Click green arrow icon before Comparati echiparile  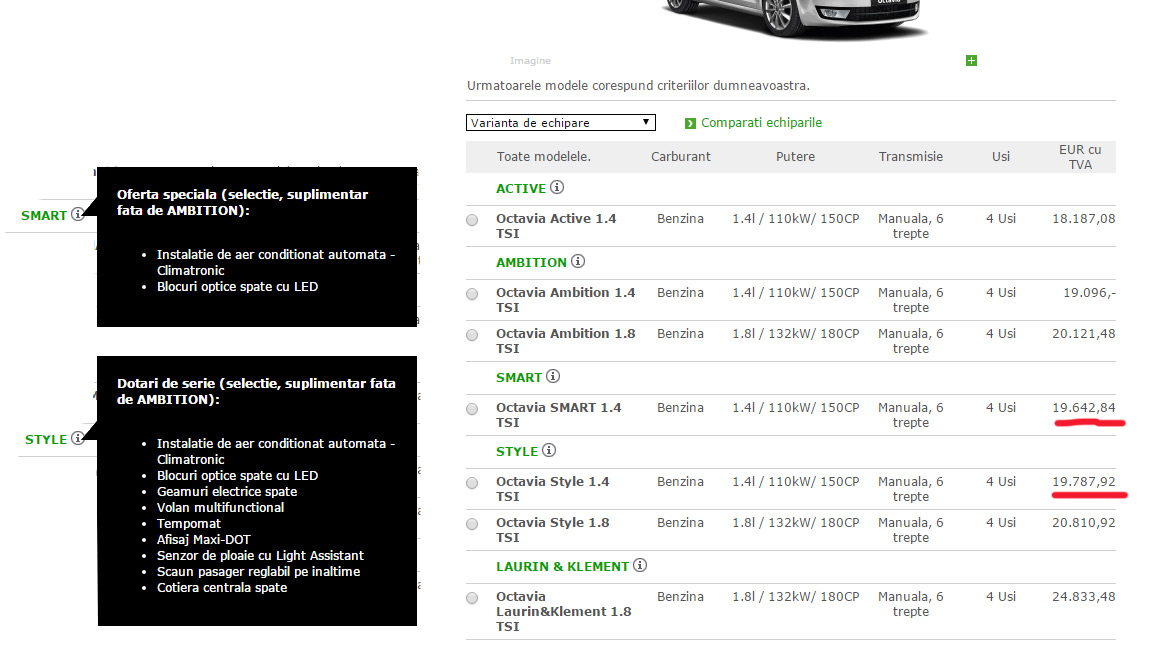(x=690, y=123)
